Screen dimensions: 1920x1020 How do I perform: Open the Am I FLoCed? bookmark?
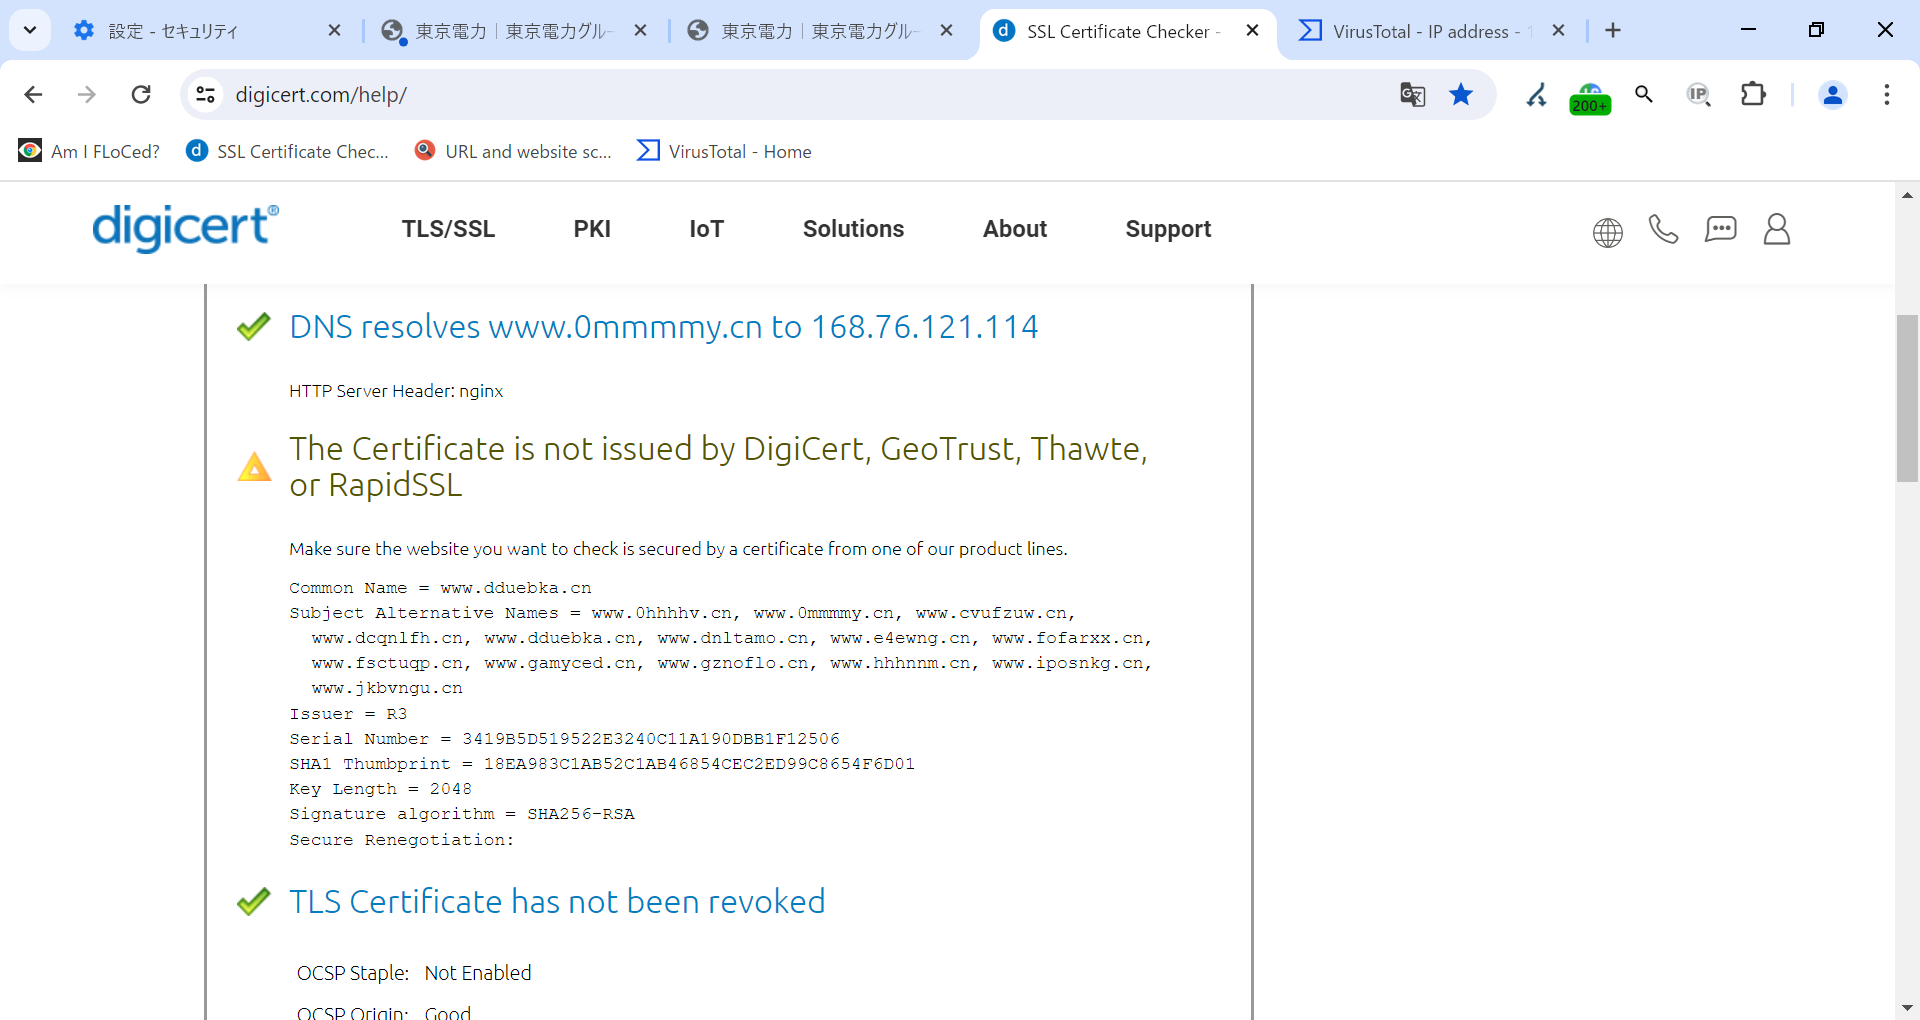click(89, 151)
